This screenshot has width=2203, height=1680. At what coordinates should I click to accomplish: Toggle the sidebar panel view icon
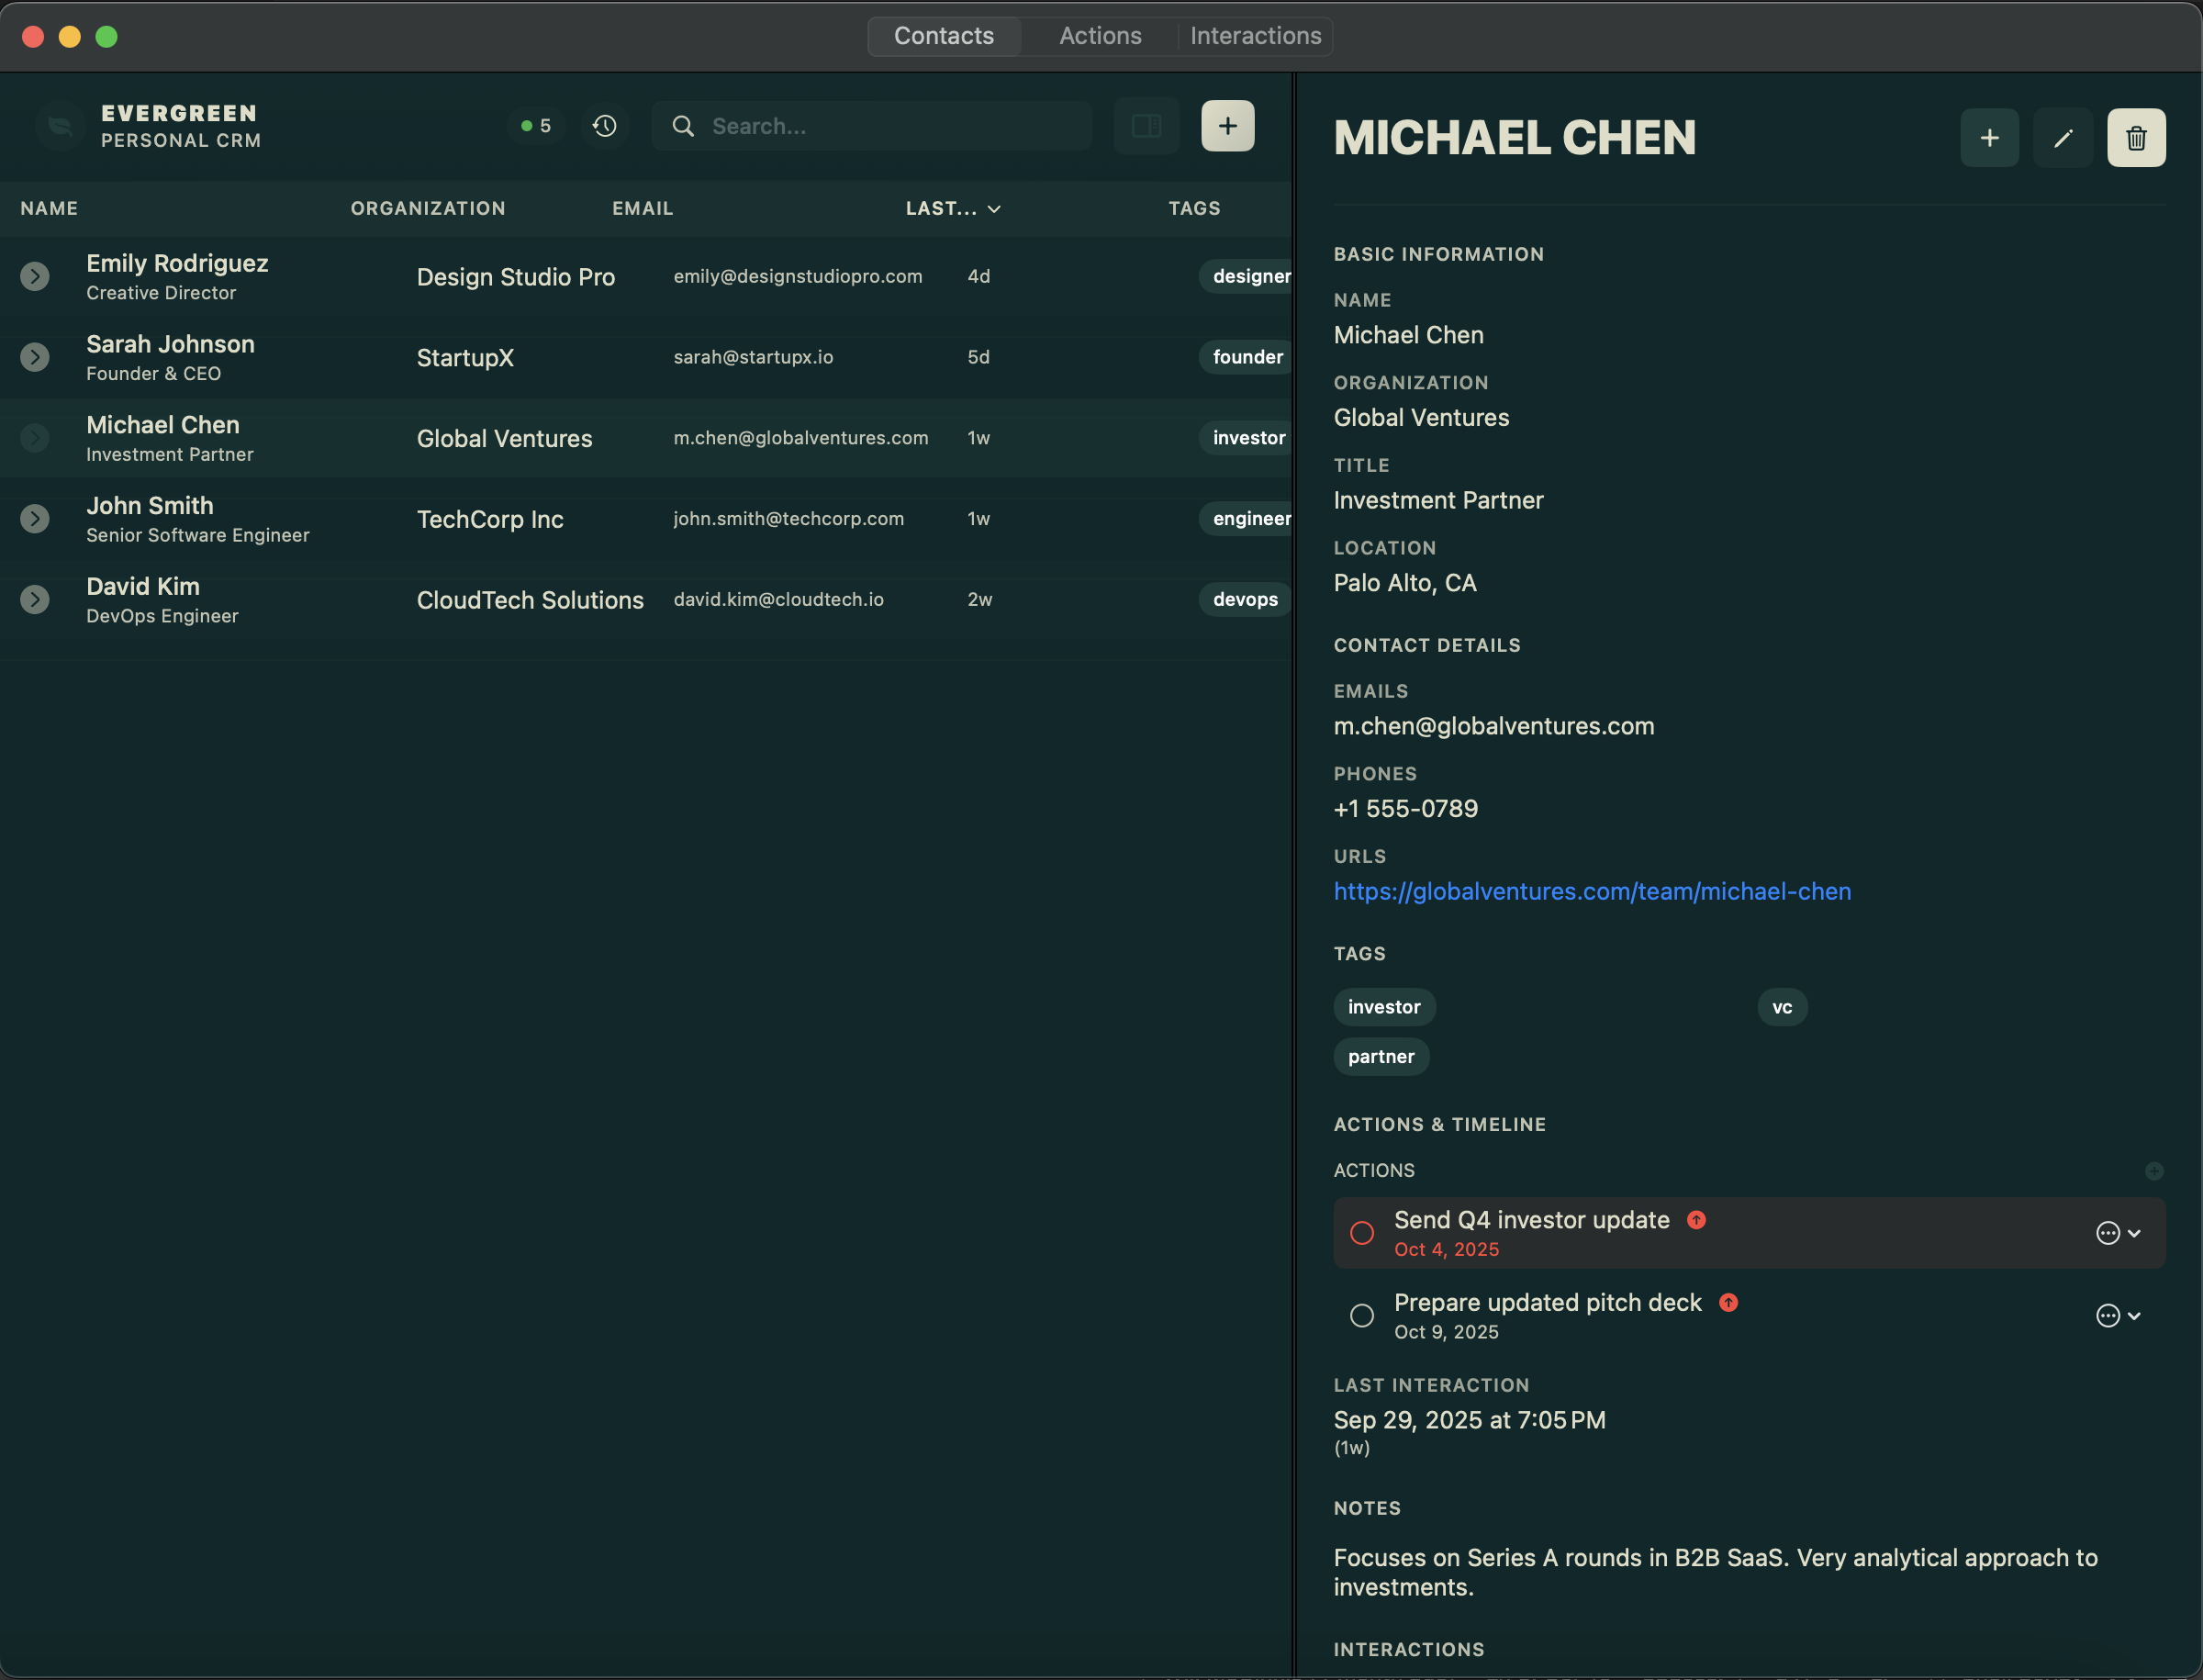[x=1146, y=125]
